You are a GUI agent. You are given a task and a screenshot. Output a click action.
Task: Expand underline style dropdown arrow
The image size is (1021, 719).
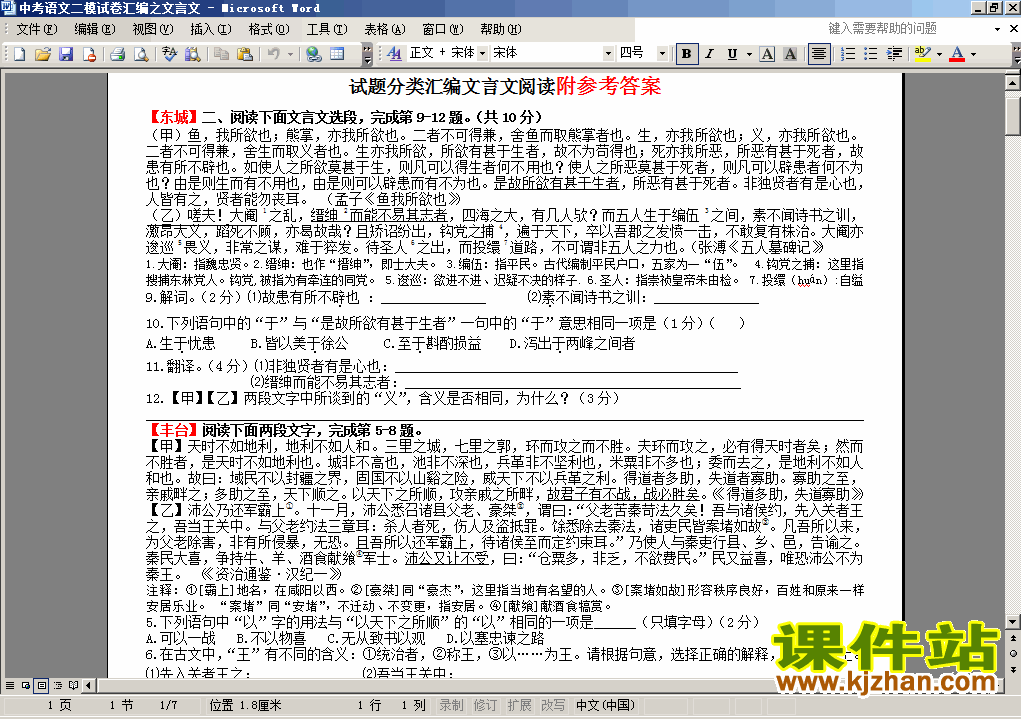[749, 53]
